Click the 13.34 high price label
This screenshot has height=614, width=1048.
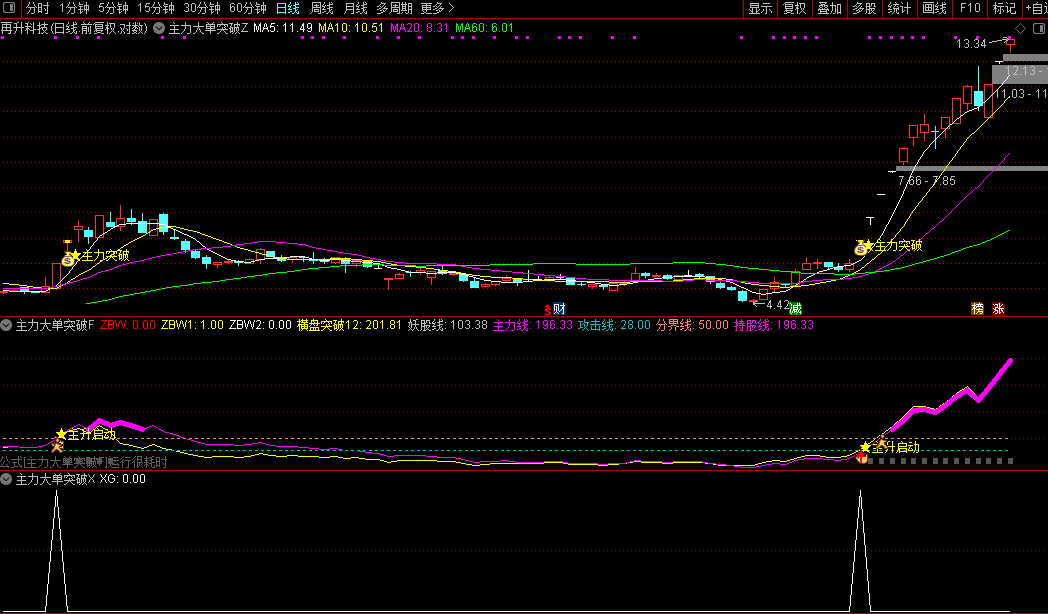click(x=971, y=44)
